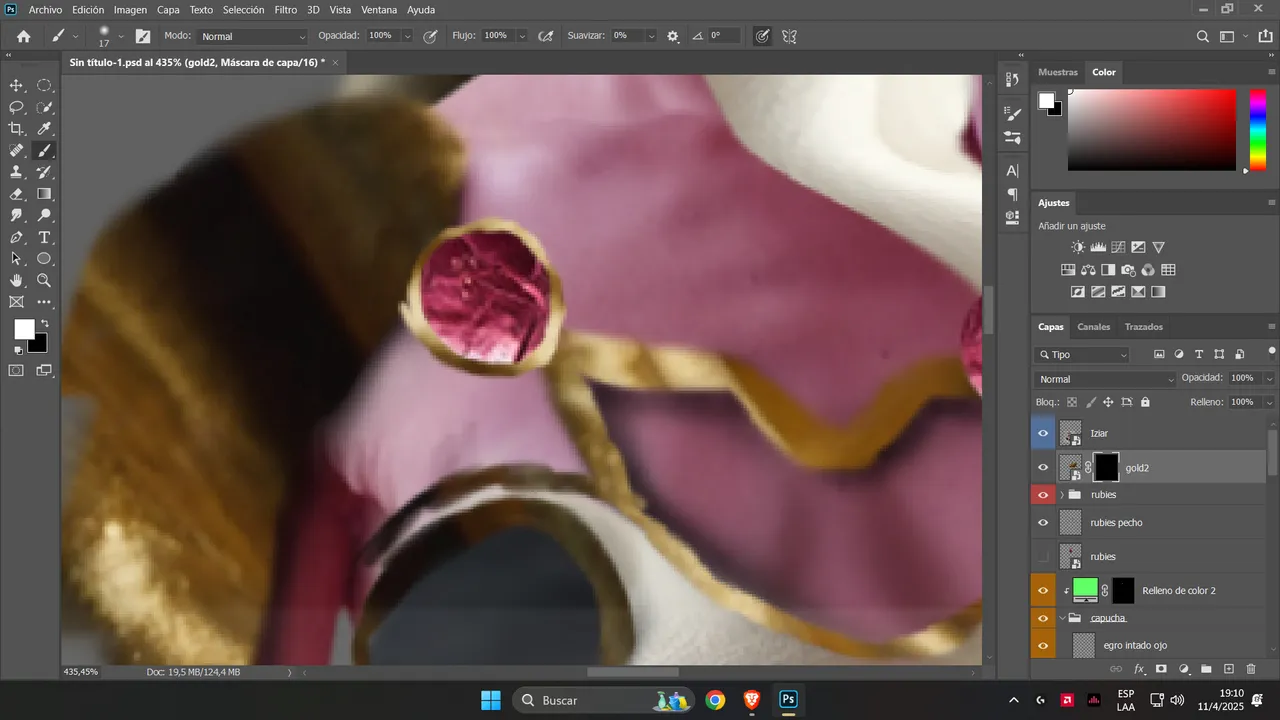Screen dimensions: 1280x720
Task: Toggle symmetry paint options butterfly icon
Action: click(x=789, y=36)
